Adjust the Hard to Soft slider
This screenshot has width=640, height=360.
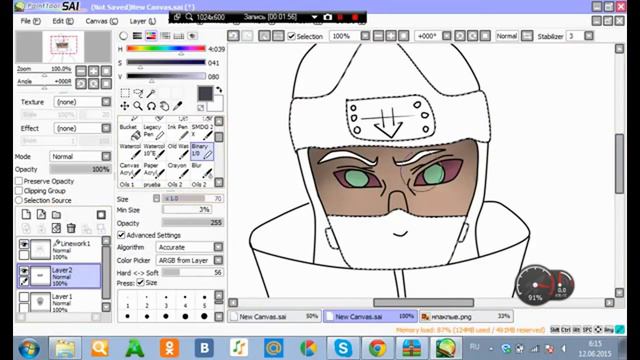[193, 272]
